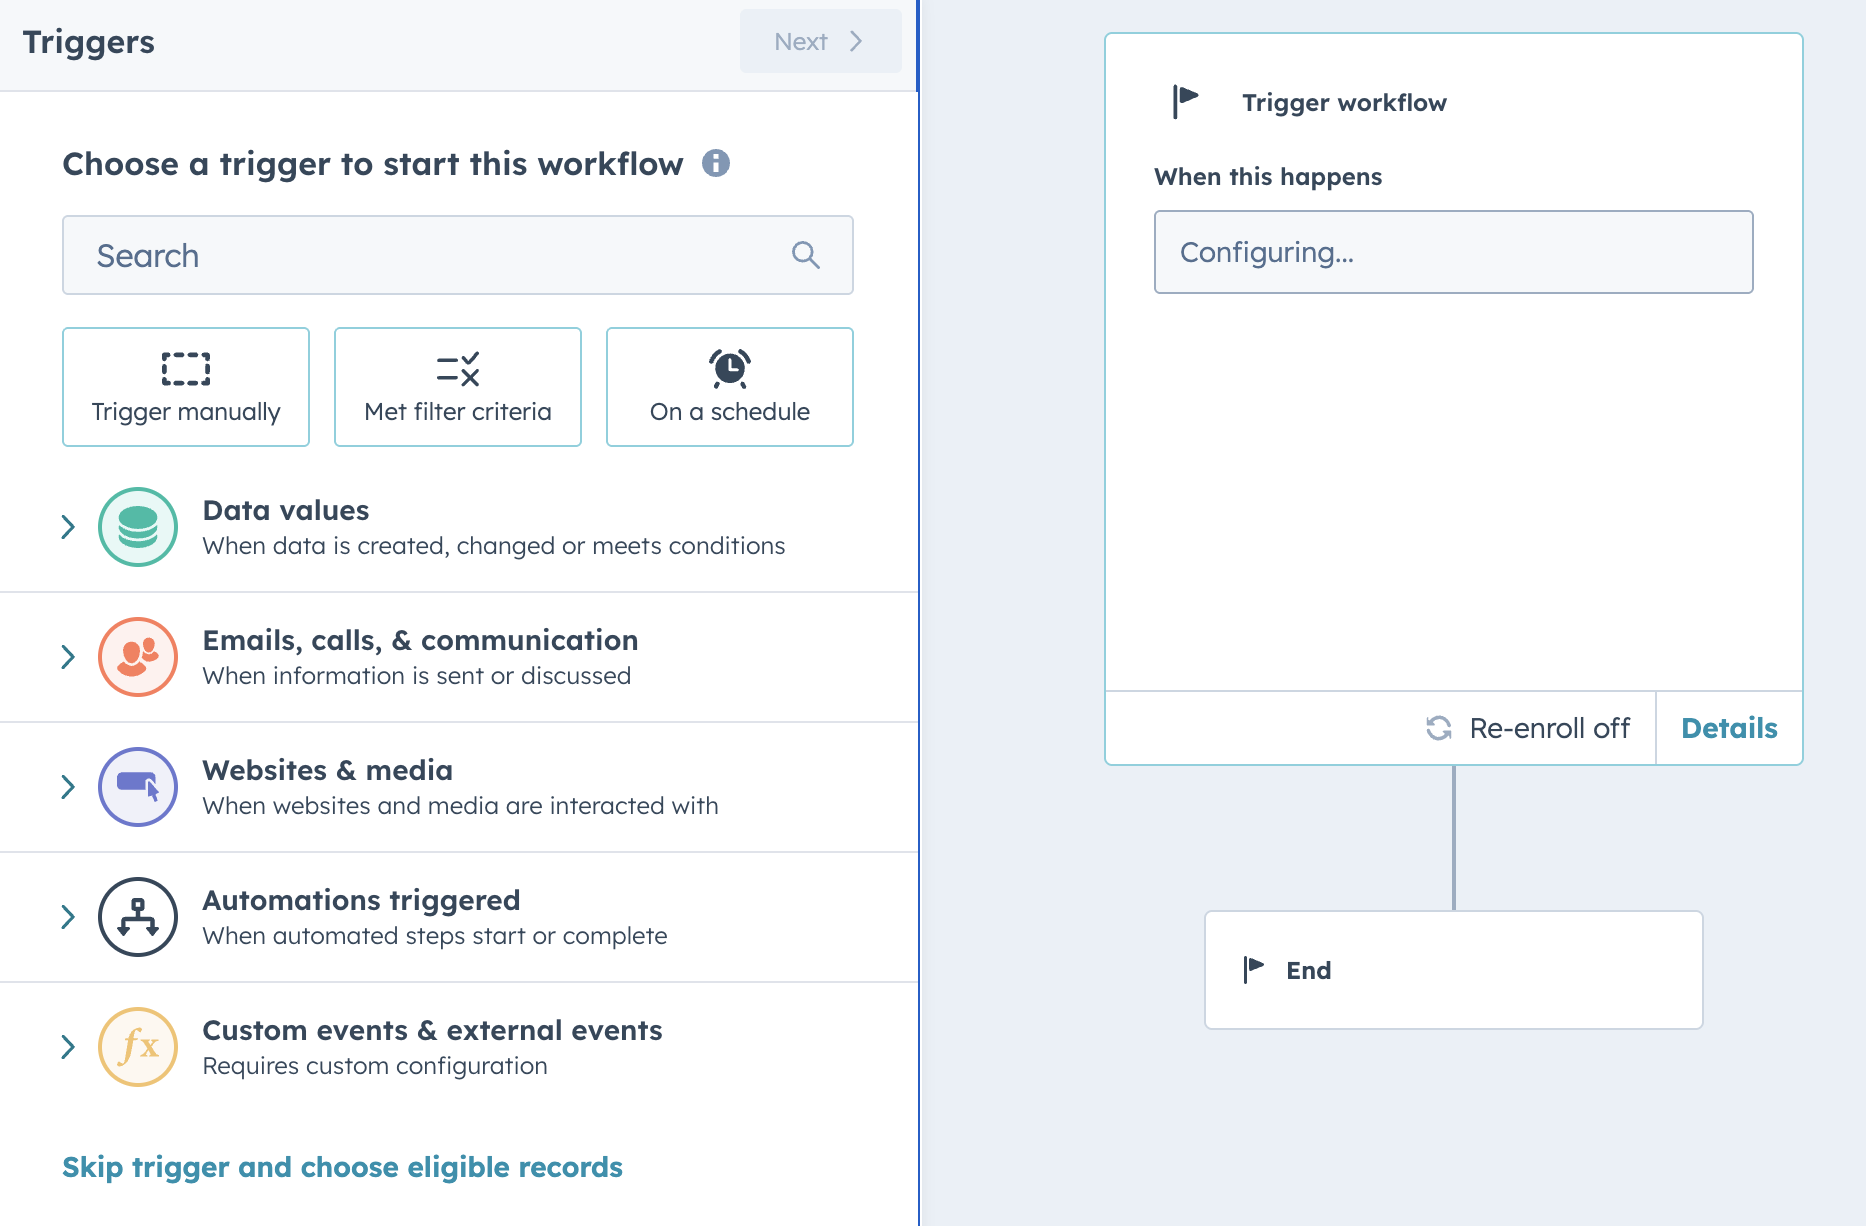The image size is (1866, 1226).
Task: Click the magnifying glass search icon
Action: click(x=805, y=256)
